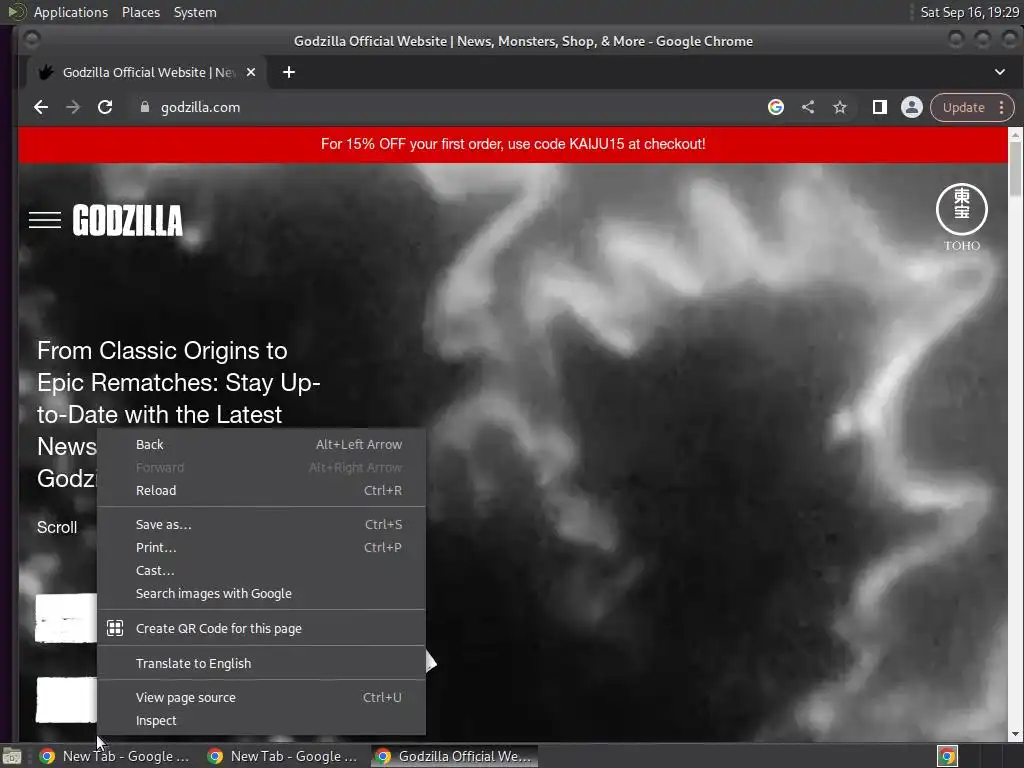Open Chrome three-dot menu icon
1024x768 pixels.
[x=1001, y=107]
